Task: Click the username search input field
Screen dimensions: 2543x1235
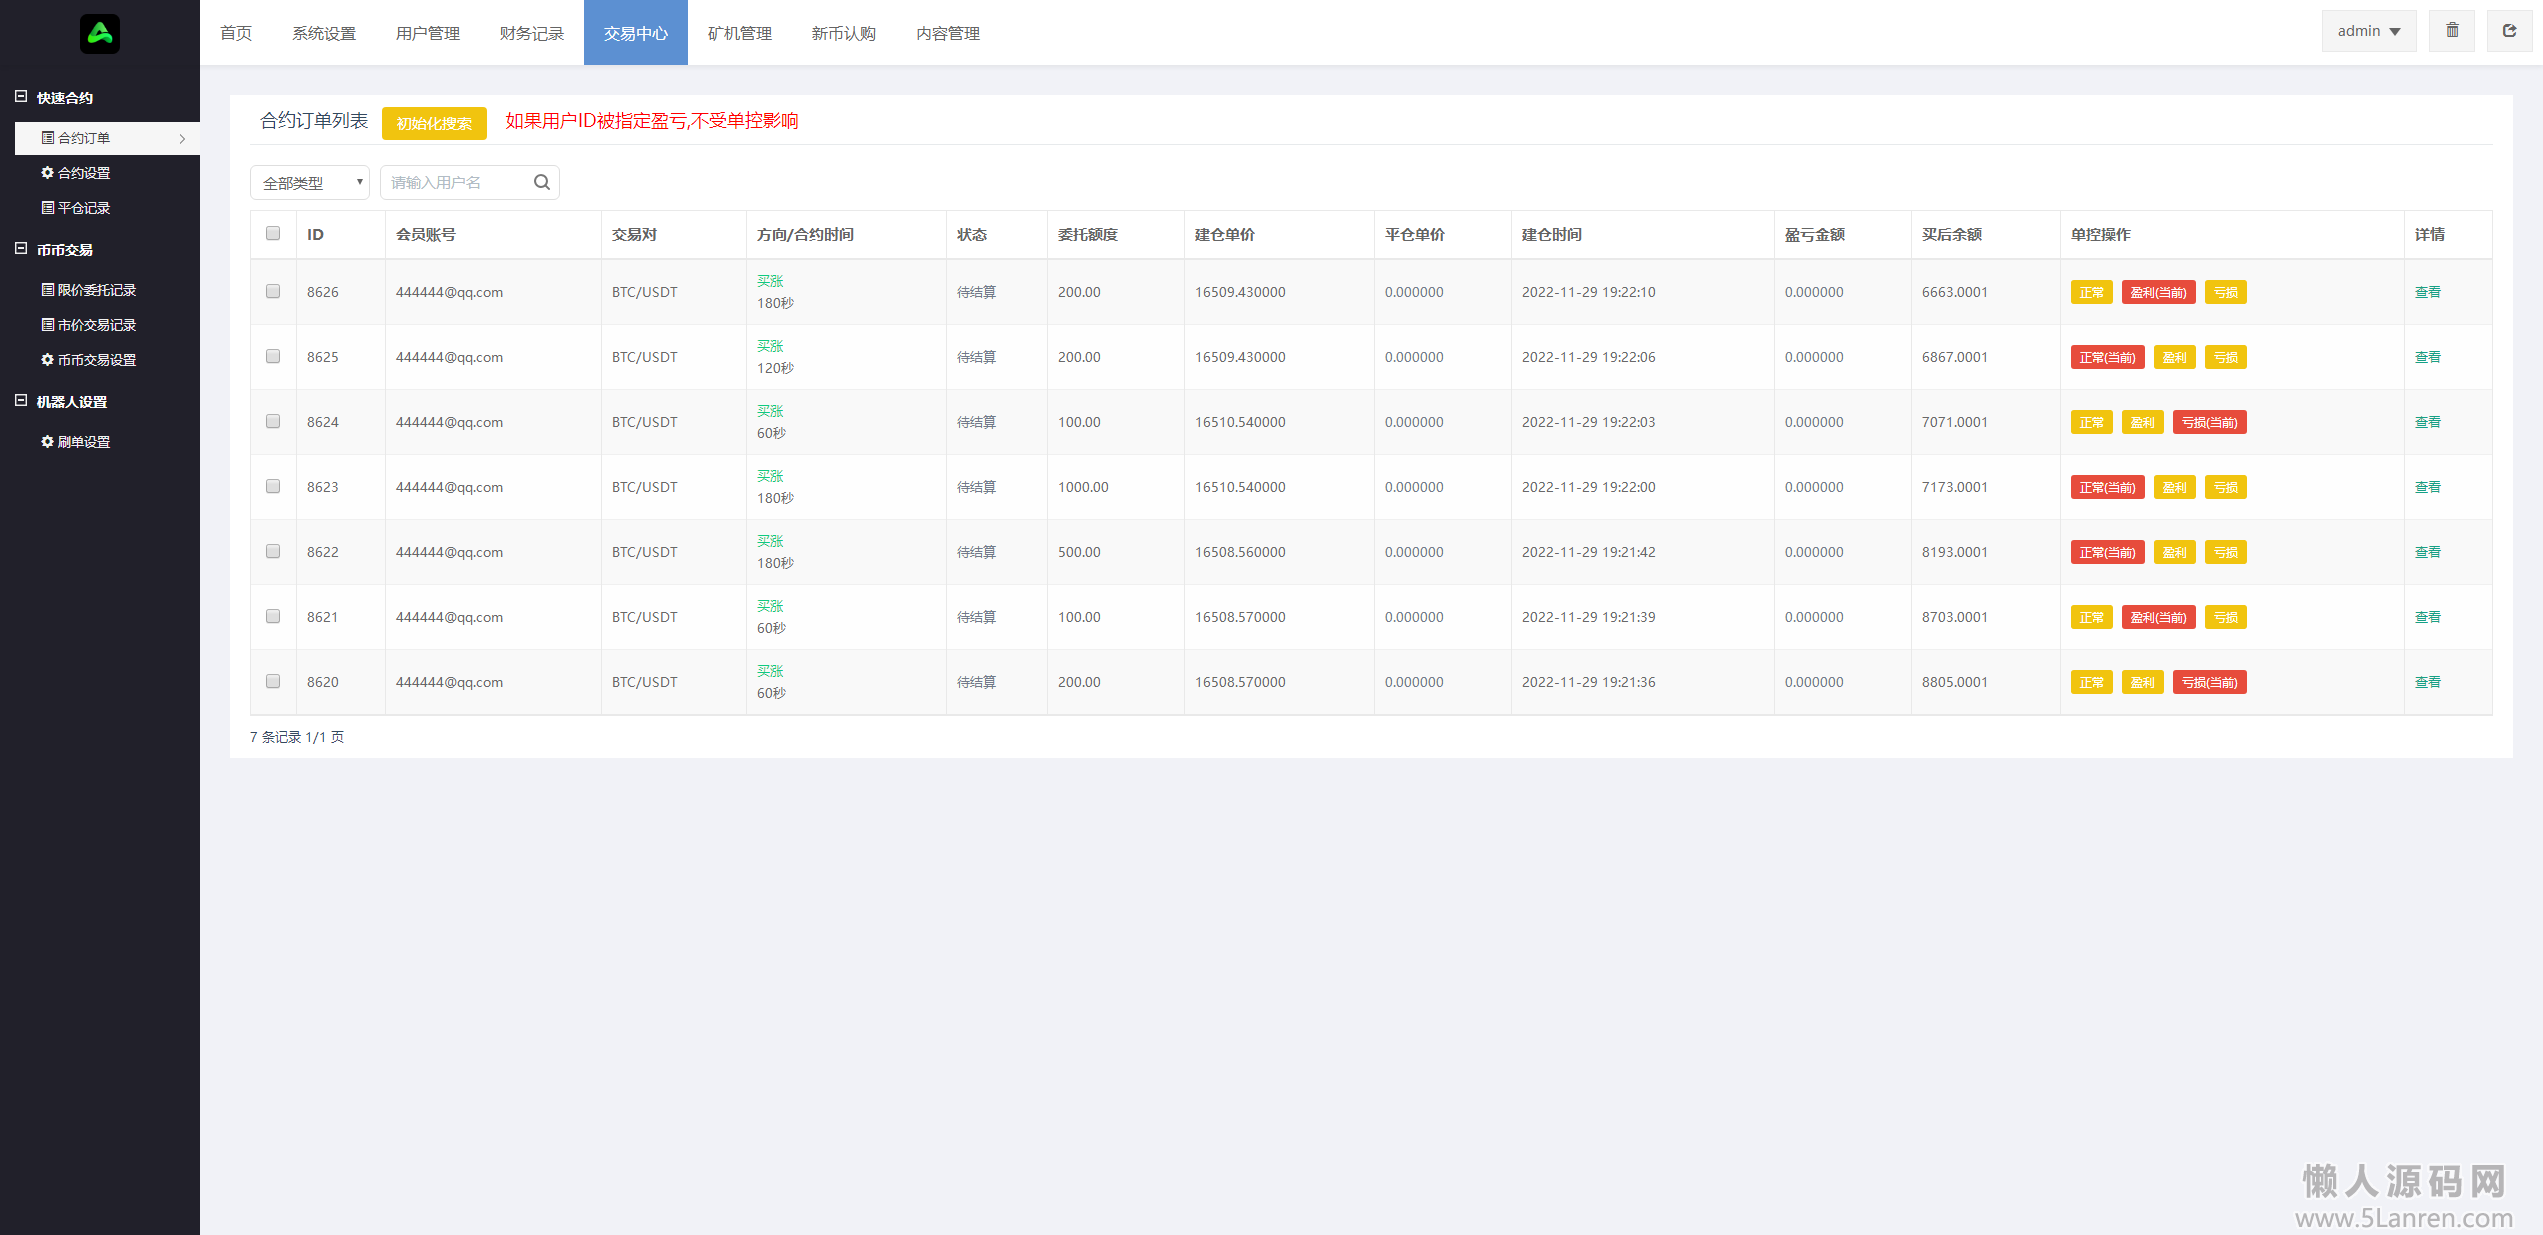Action: click(455, 182)
